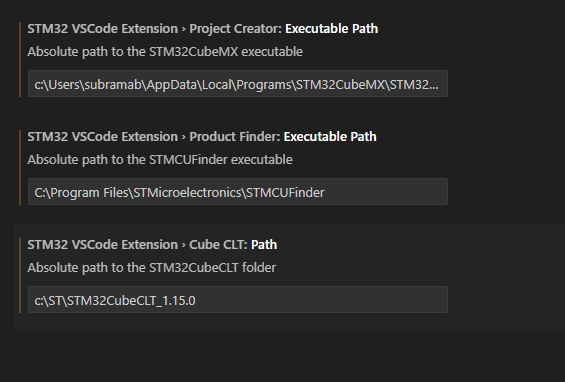Screen dimensions: 565x382
Task: Click the modified indicator bar beside Project Creator
Action: (x=20, y=59)
